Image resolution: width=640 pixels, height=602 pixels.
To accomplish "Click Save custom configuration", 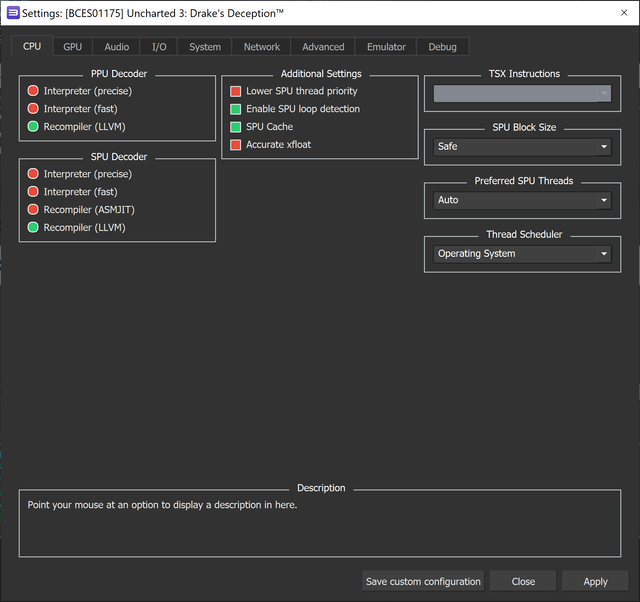I will tap(423, 581).
